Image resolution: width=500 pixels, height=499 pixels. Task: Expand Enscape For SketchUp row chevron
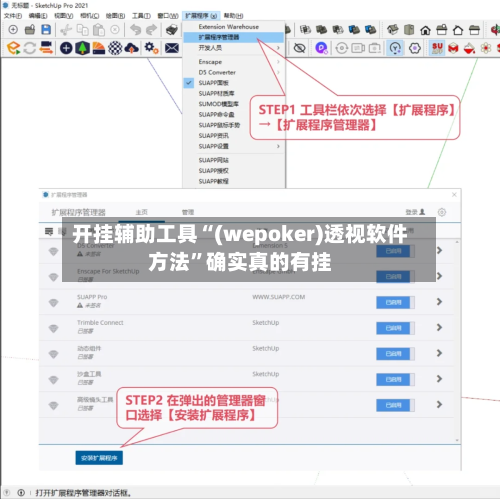point(439,276)
